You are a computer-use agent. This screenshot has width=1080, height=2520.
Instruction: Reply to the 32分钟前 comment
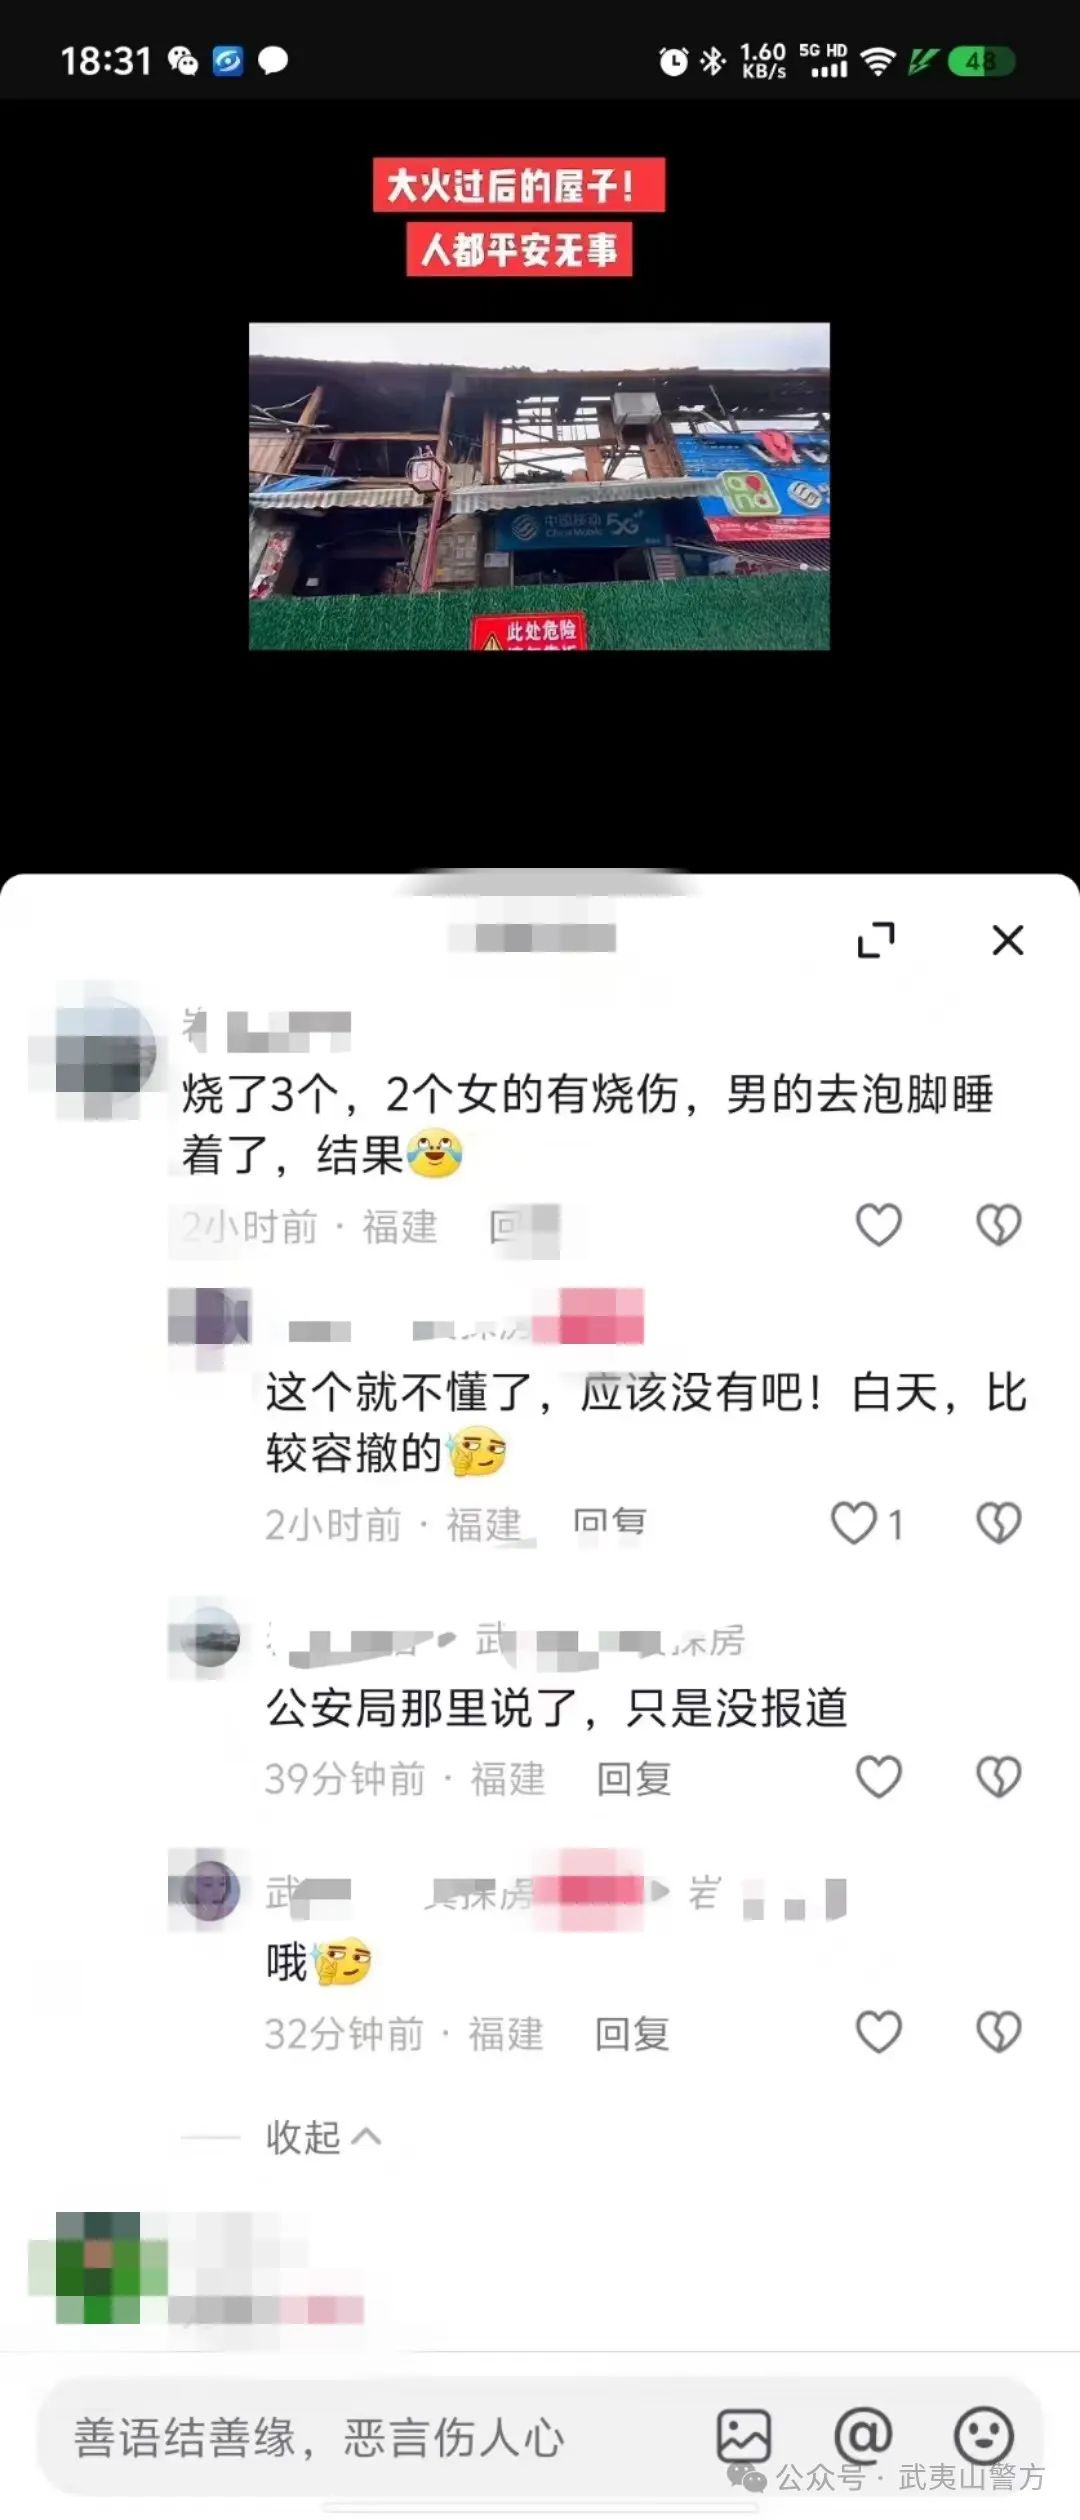[x=632, y=2033]
